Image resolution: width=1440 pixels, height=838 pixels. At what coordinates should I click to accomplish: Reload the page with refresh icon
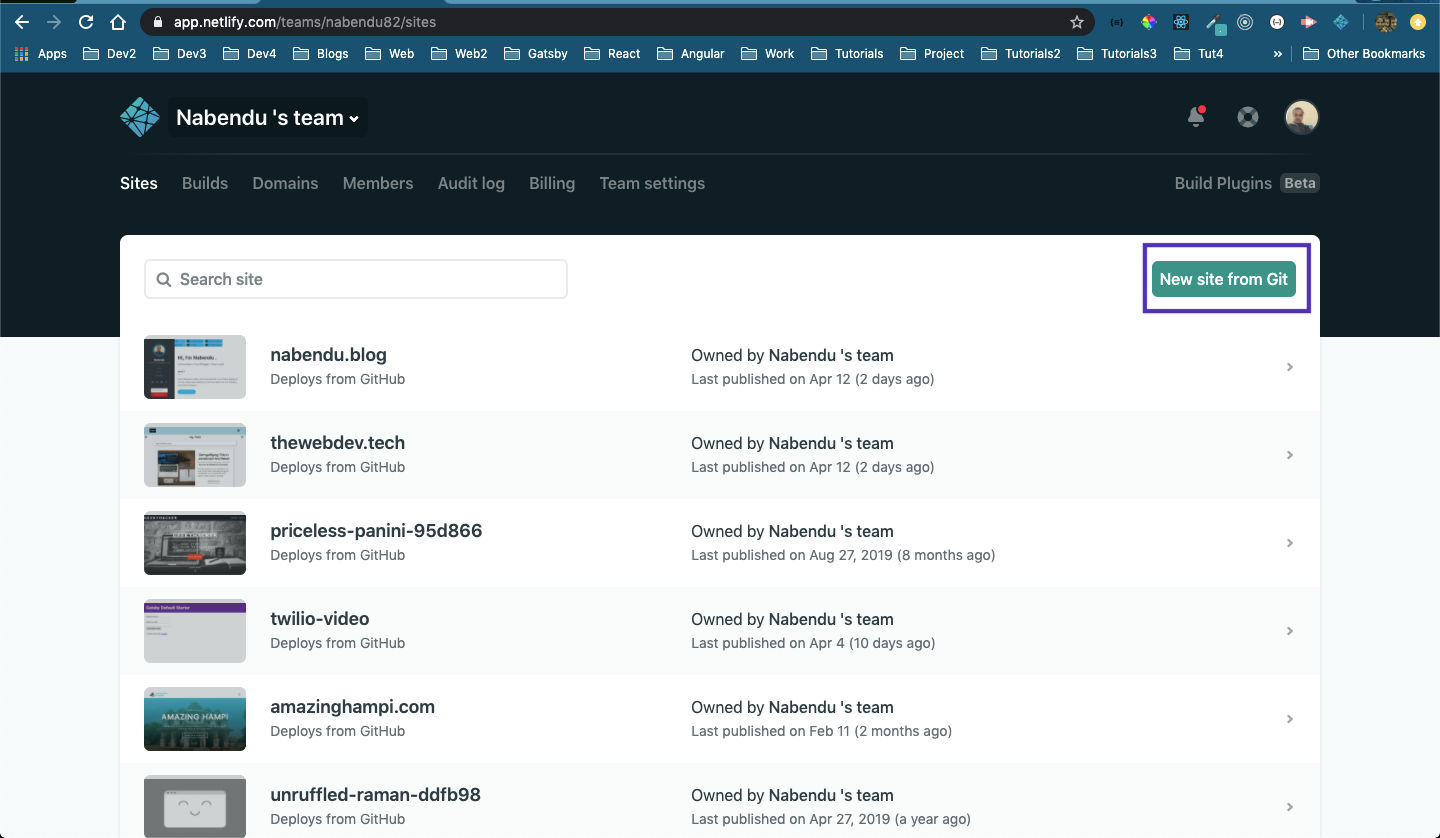click(x=86, y=21)
